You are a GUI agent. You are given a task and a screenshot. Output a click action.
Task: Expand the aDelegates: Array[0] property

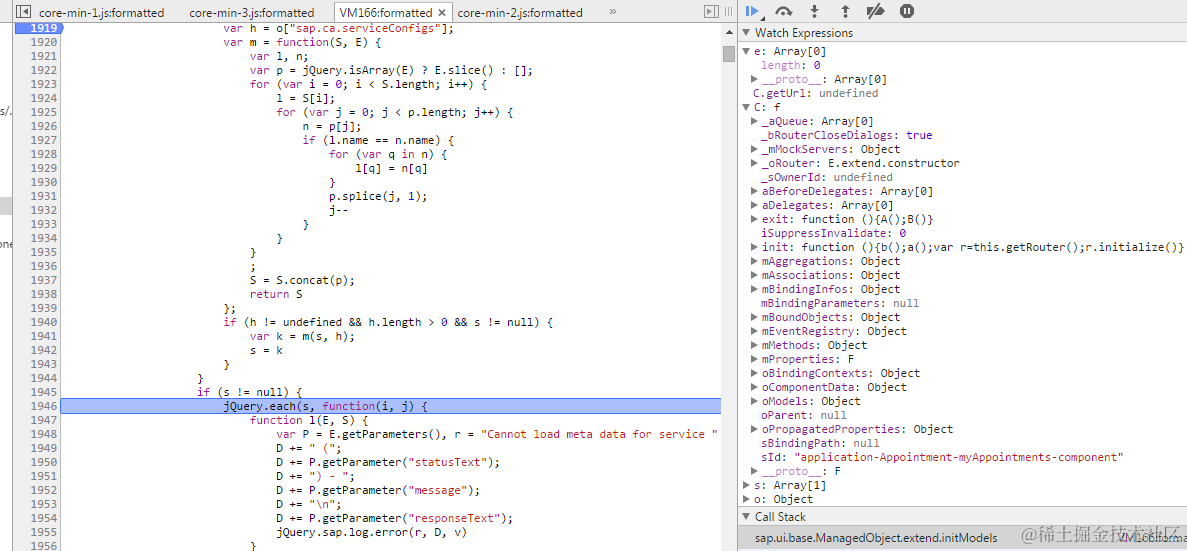click(755, 205)
